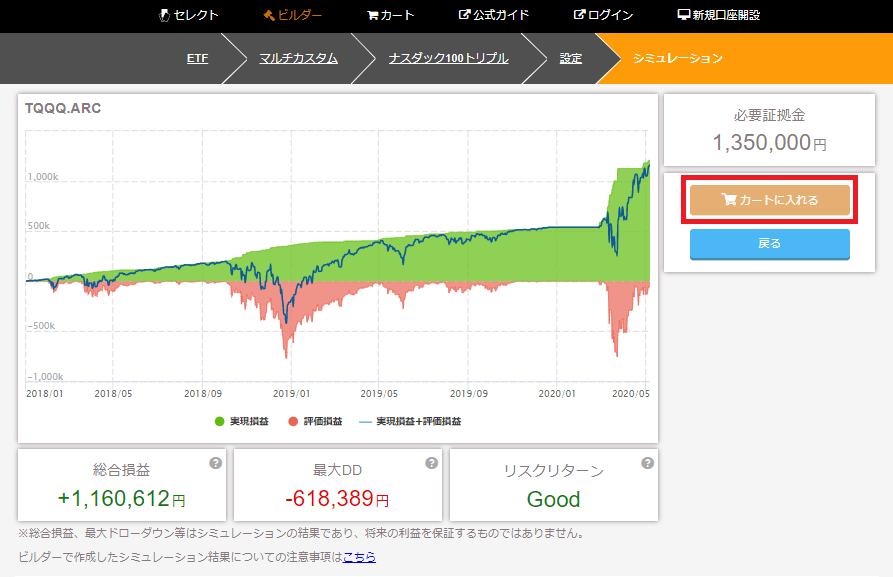Open help for 最大DD
The image size is (893, 577).
click(x=431, y=463)
